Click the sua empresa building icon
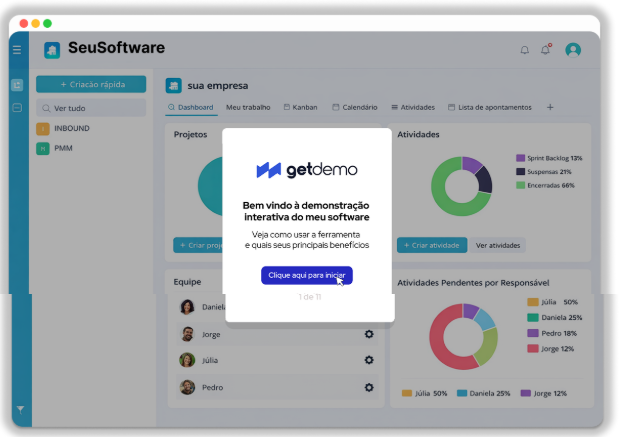The height and width of the screenshot is (437, 622). tap(173, 86)
